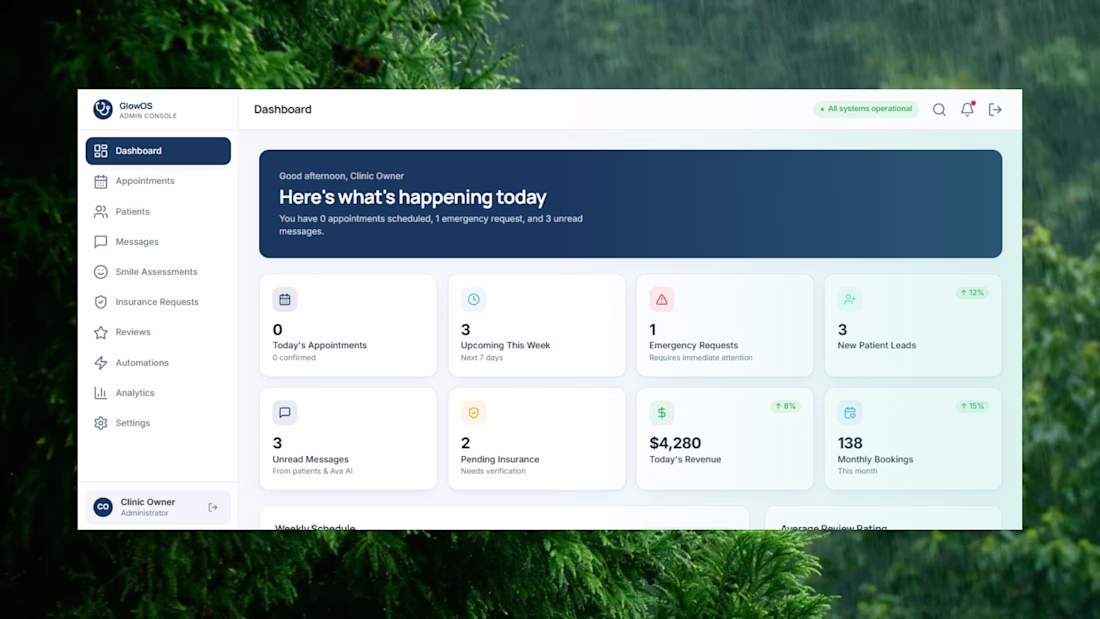The image size is (1100, 619).
Task: Click the Insurance Requests shield icon
Action: (x=101, y=302)
